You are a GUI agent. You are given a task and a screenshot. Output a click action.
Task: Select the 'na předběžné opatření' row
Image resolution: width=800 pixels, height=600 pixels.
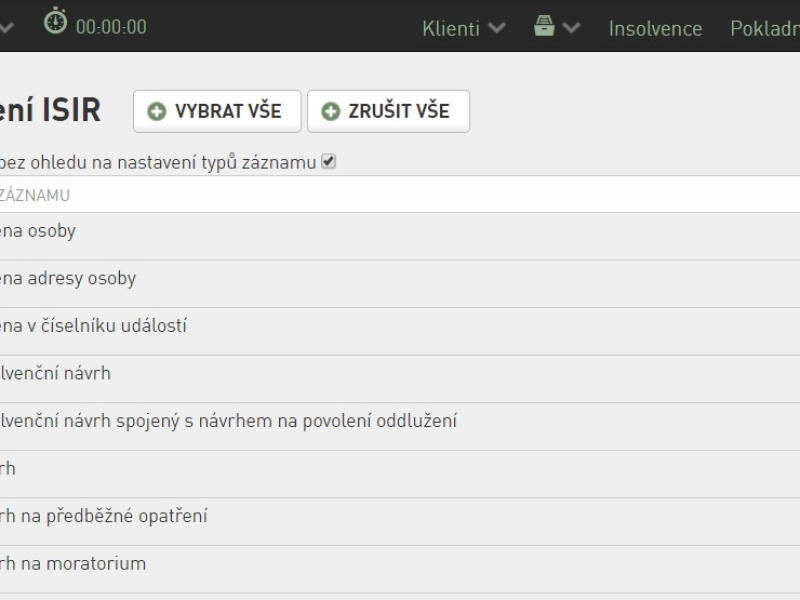[x=400, y=521]
